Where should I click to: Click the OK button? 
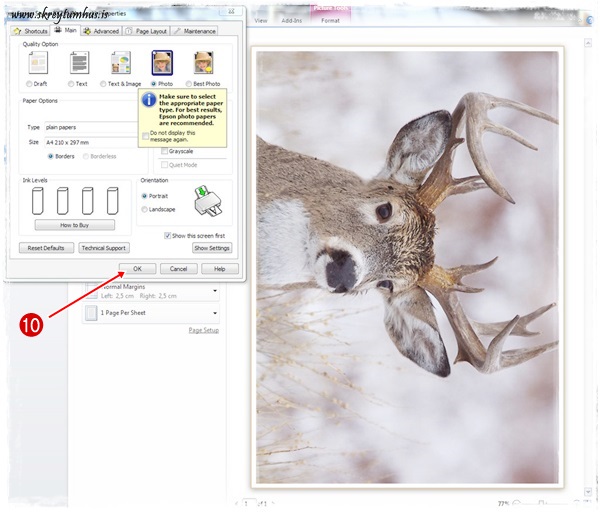(x=137, y=269)
